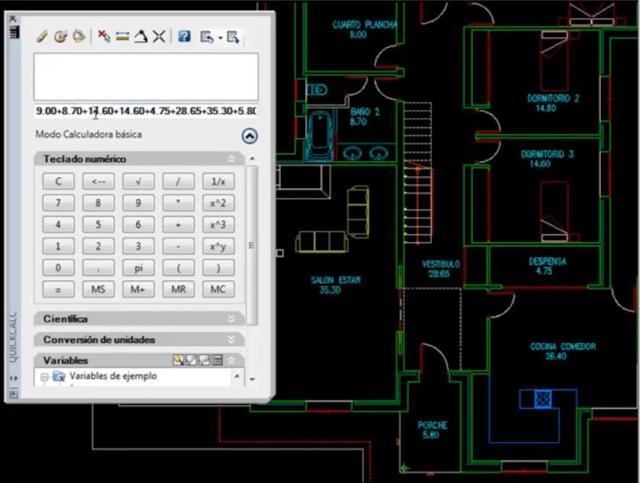The width and height of the screenshot is (640, 483).
Task: Click the palette scroll up arrow near Teclado numérico
Action: [x=252, y=159]
